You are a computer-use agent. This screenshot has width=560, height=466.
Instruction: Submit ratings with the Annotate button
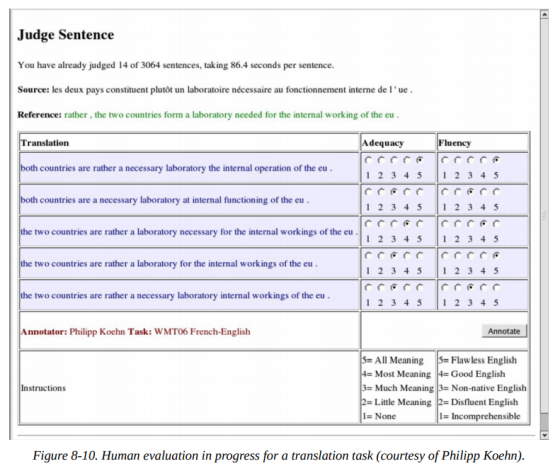click(504, 331)
